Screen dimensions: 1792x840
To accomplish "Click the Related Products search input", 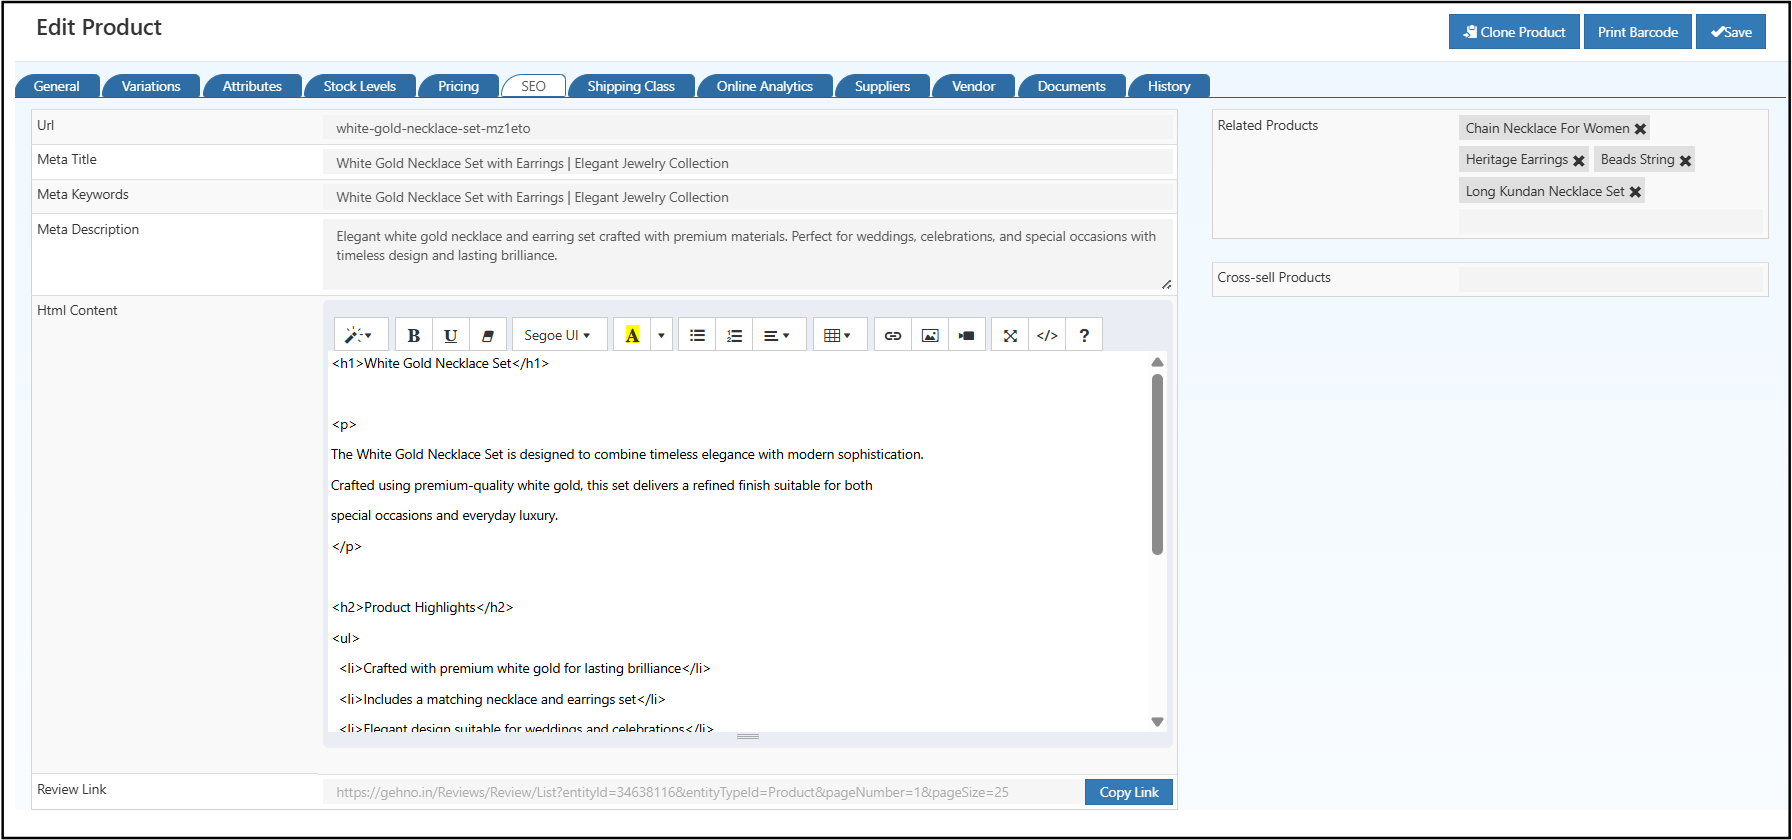I will [1610, 221].
